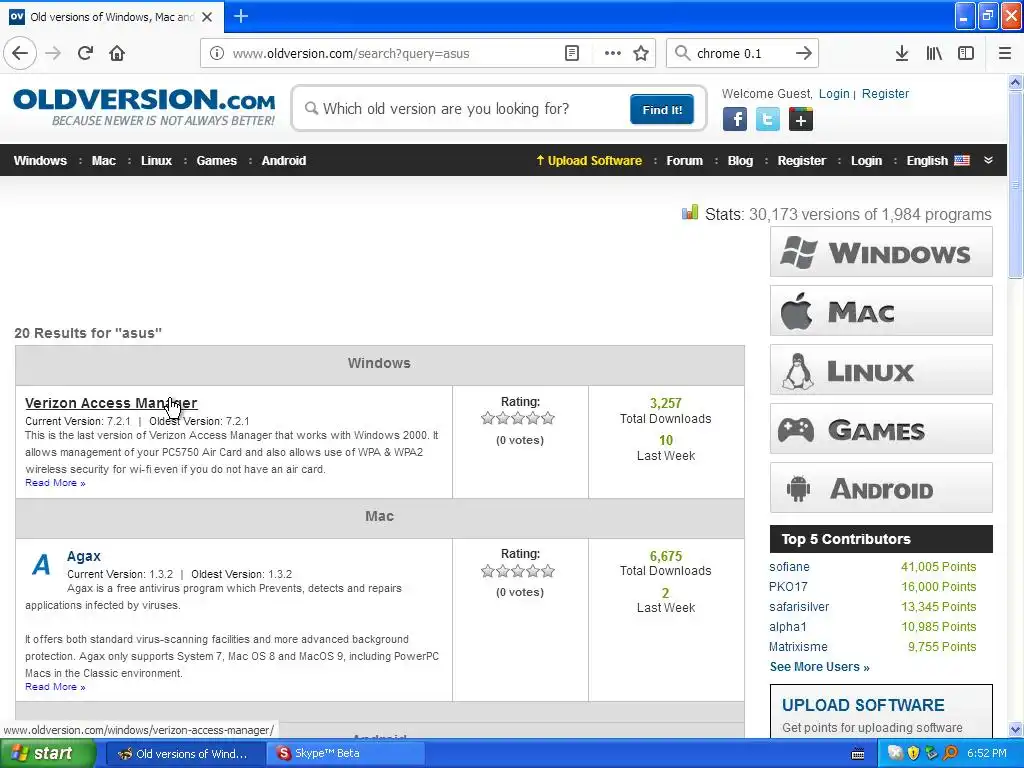
Task: Click the forward navigation arrow
Action: (54, 53)
